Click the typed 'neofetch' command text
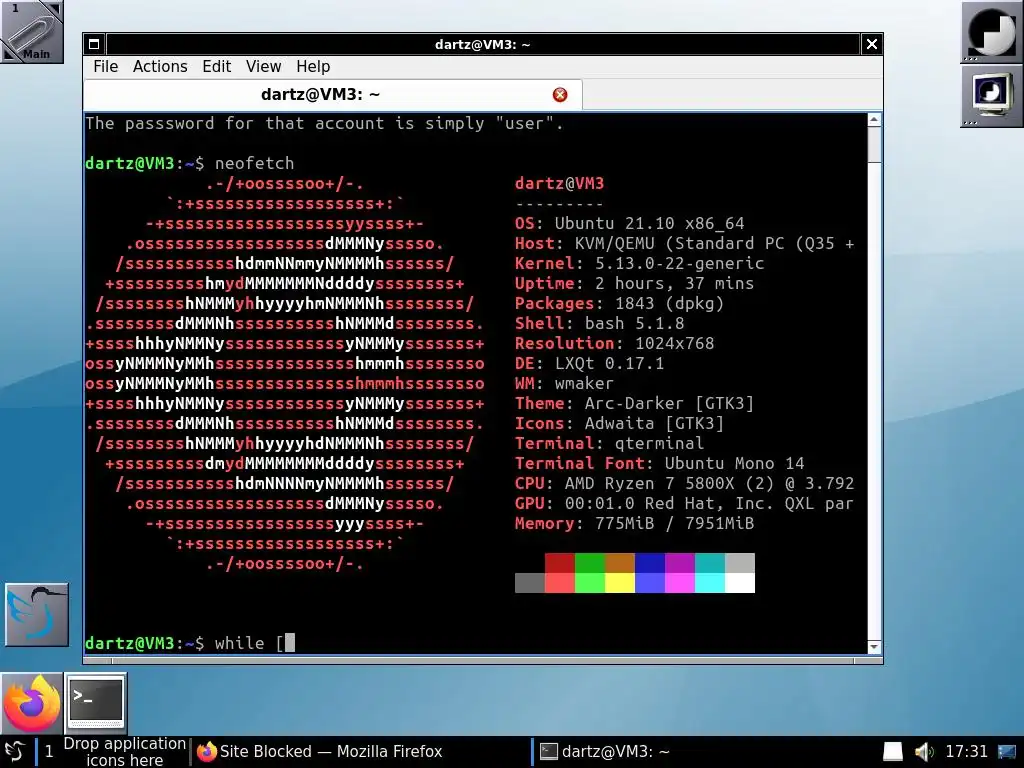 point(255,163)
